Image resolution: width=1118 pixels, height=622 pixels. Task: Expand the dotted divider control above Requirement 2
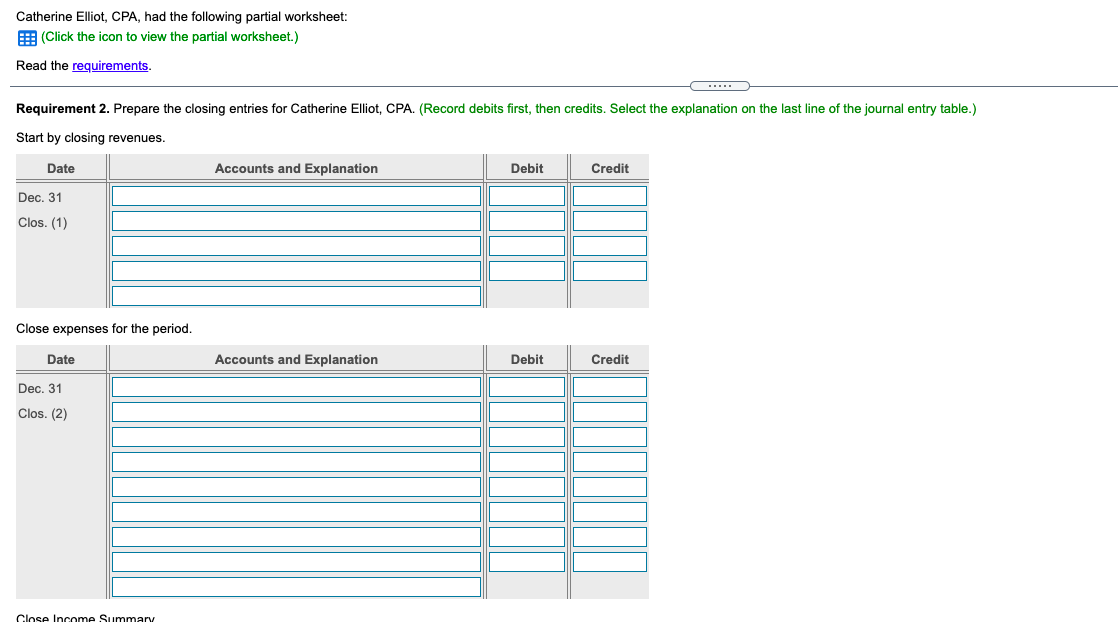click(720, 86)
